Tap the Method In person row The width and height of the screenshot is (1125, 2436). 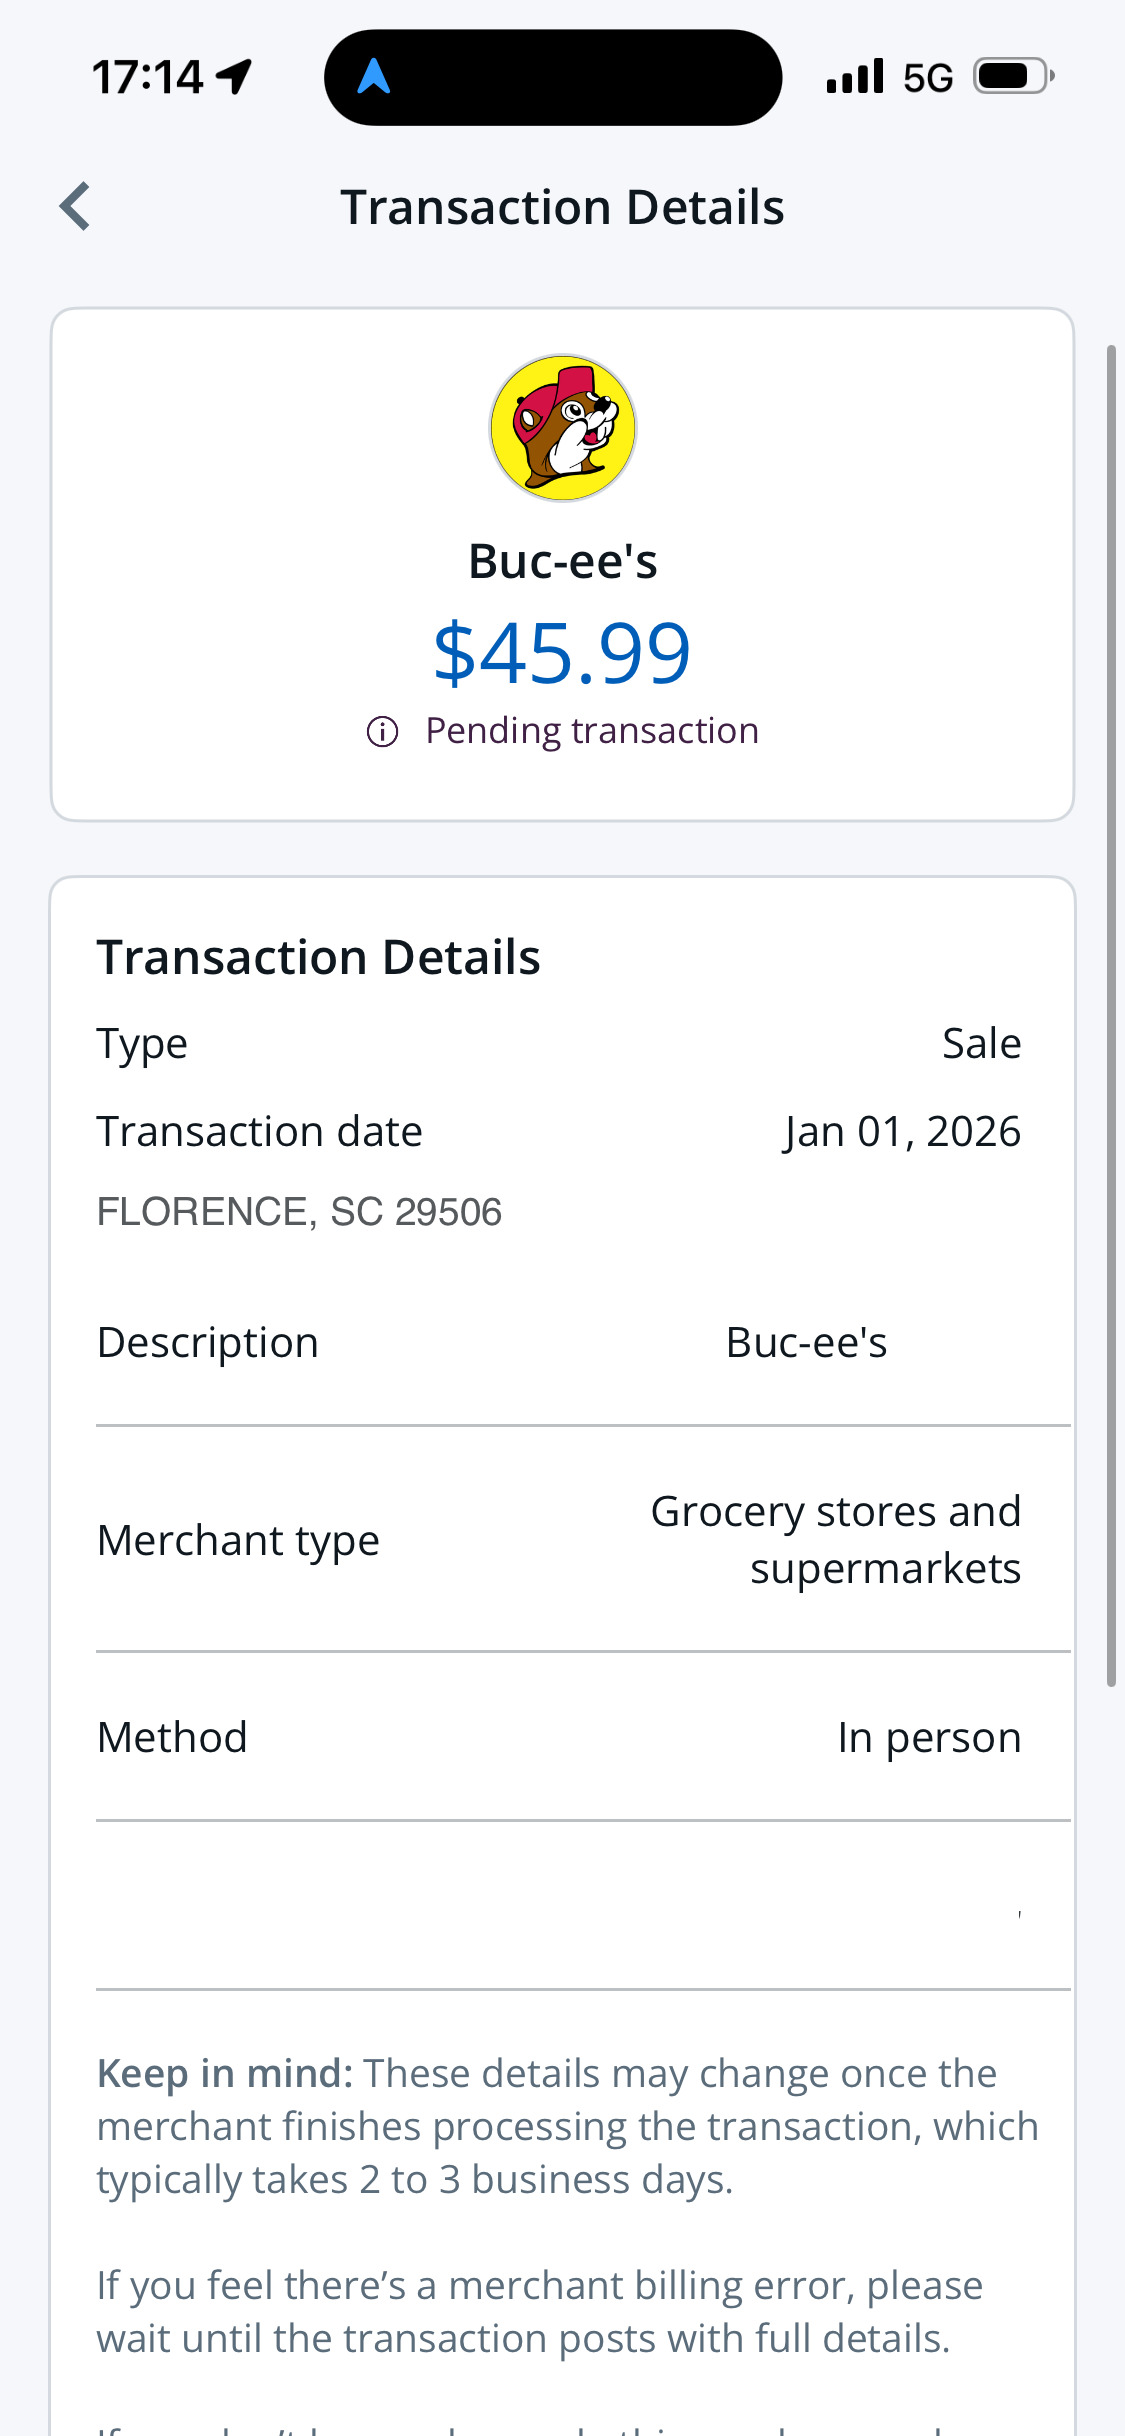coord(560,1737)
